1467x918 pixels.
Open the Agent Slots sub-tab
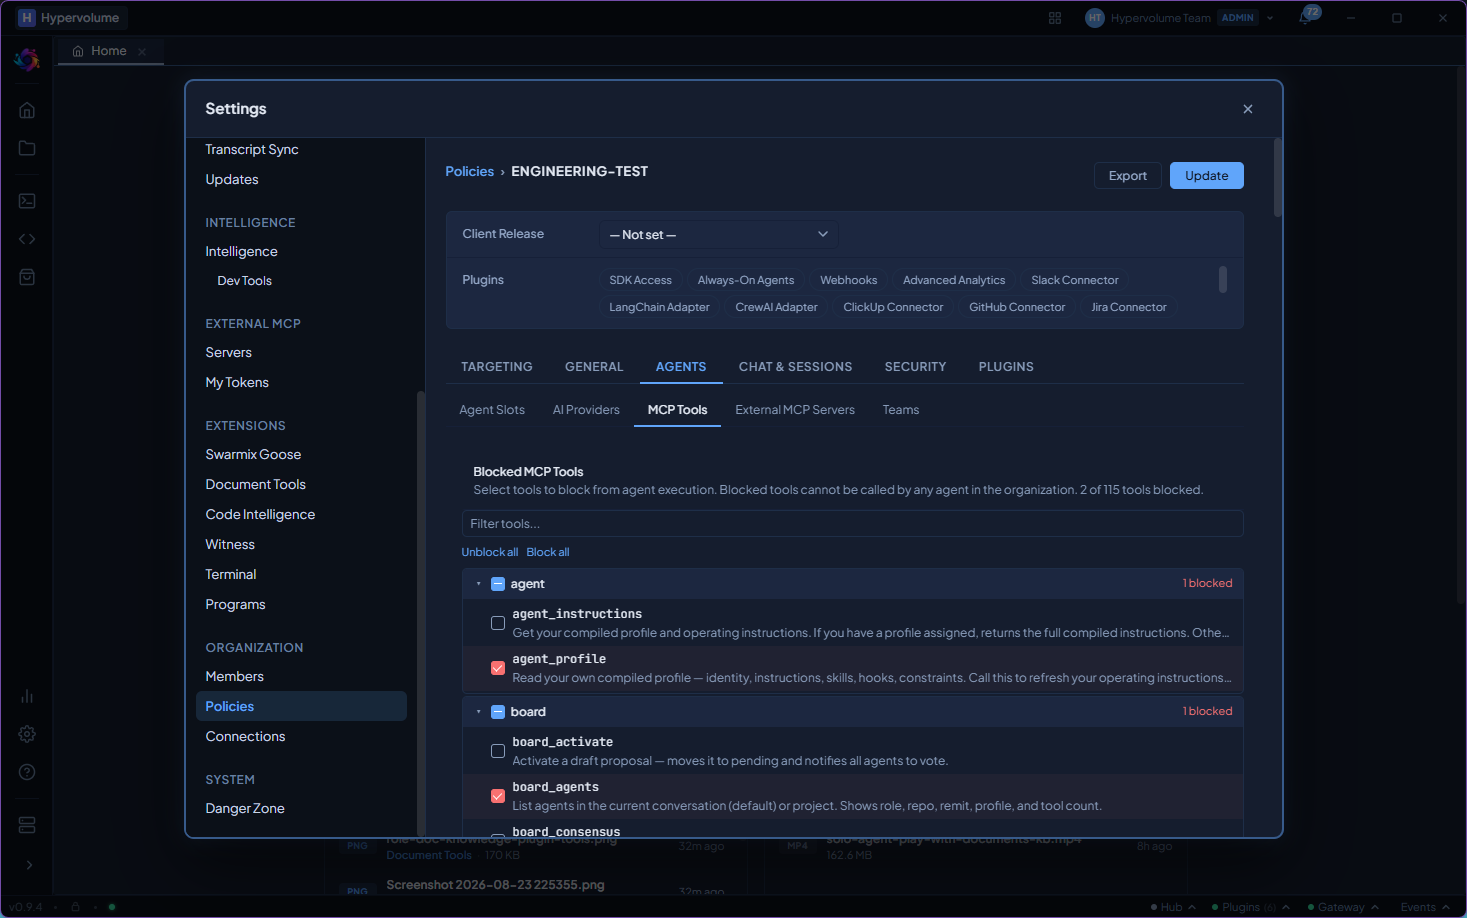pyautogui.click(x=492, y=410)
